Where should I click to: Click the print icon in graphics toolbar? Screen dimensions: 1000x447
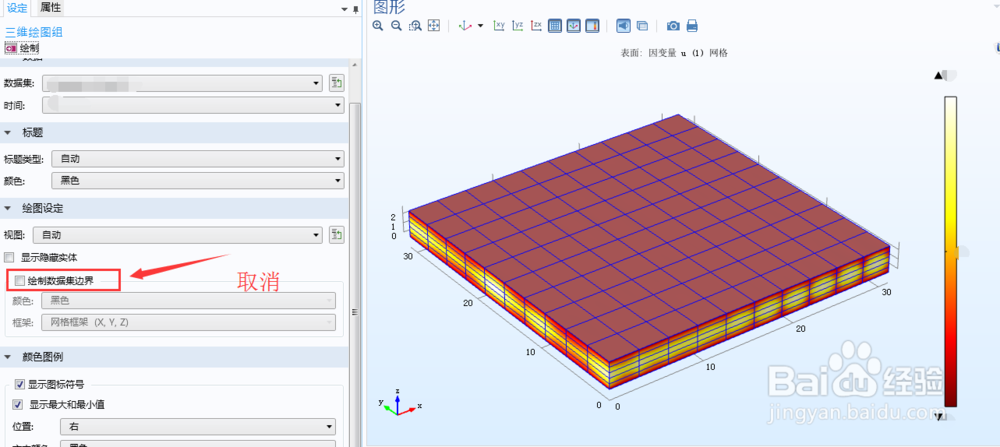(x=692, y=26)
